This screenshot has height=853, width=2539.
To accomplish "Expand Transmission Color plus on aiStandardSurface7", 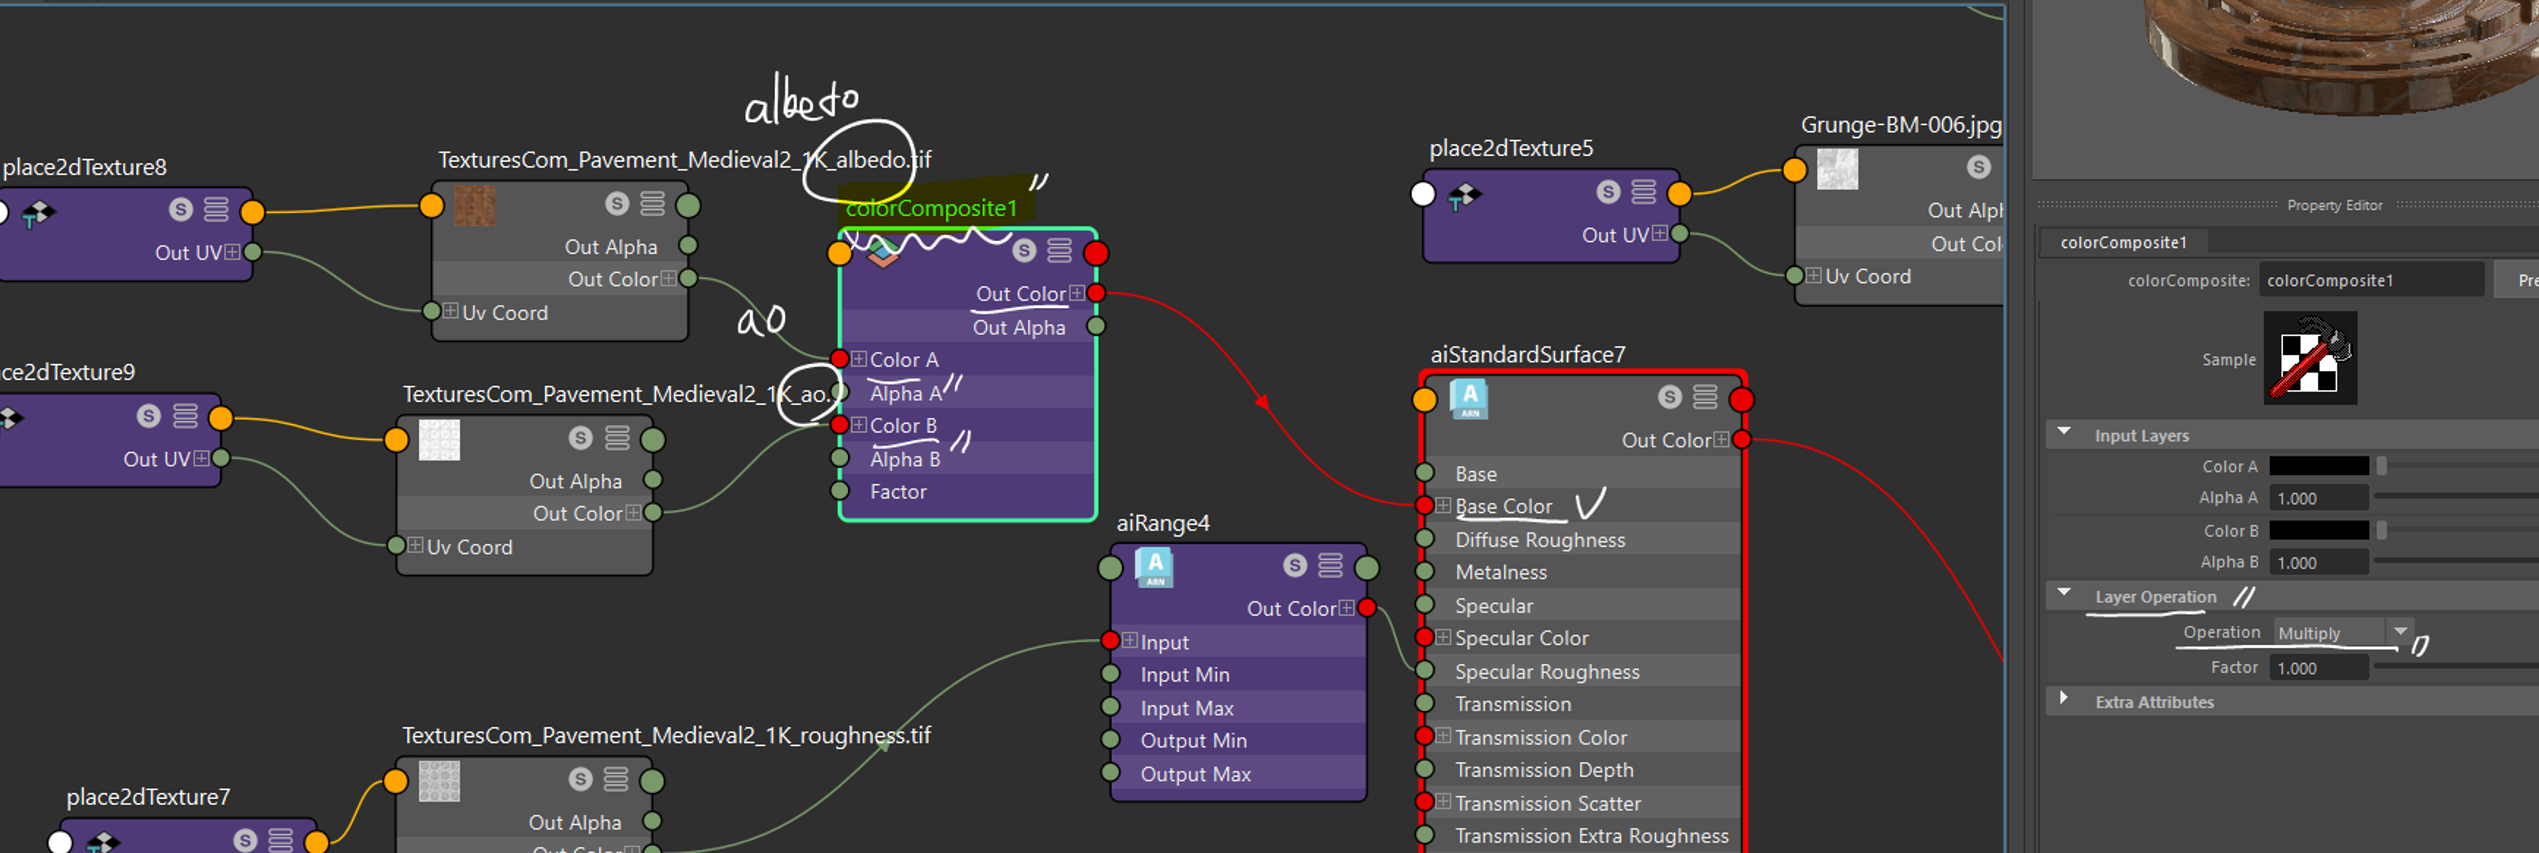I will tap(1443, 736).
